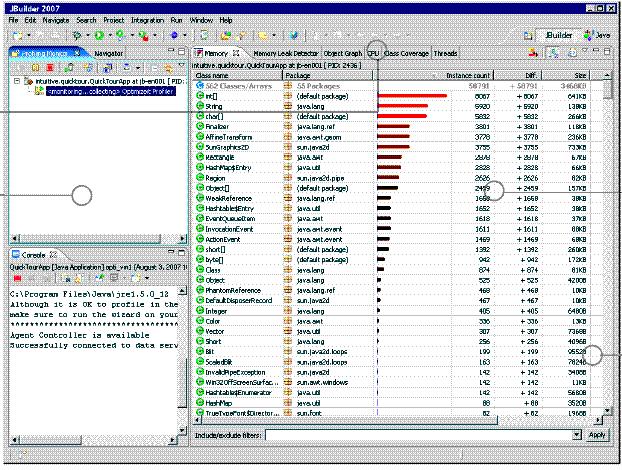This screenshot has width=622, height=470.
Task: Switch to the JBuilder perspective
Action: tap(557, 35)
